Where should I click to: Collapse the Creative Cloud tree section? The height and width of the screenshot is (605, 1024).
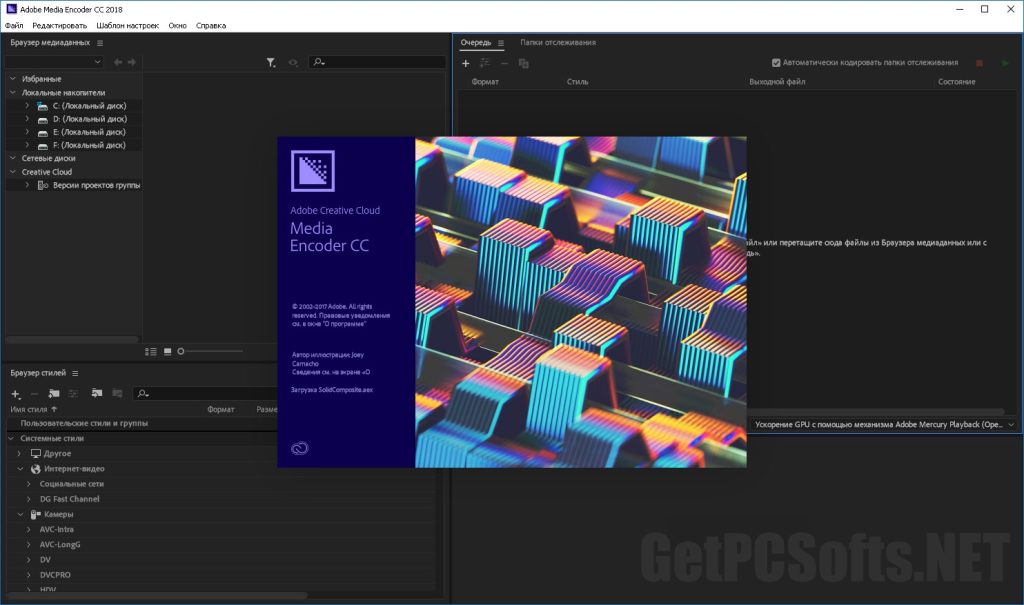click(12, 172)
